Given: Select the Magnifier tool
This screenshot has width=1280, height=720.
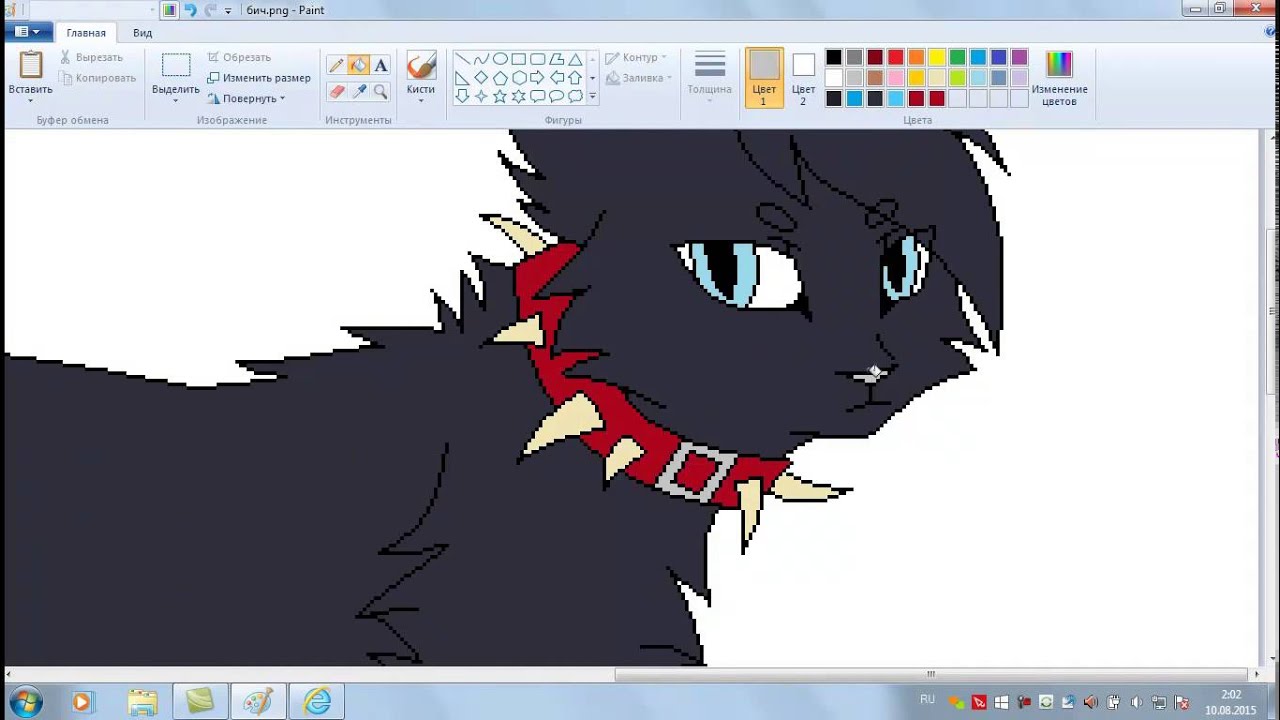Looking at the screenshot, I should click(381, 91).
